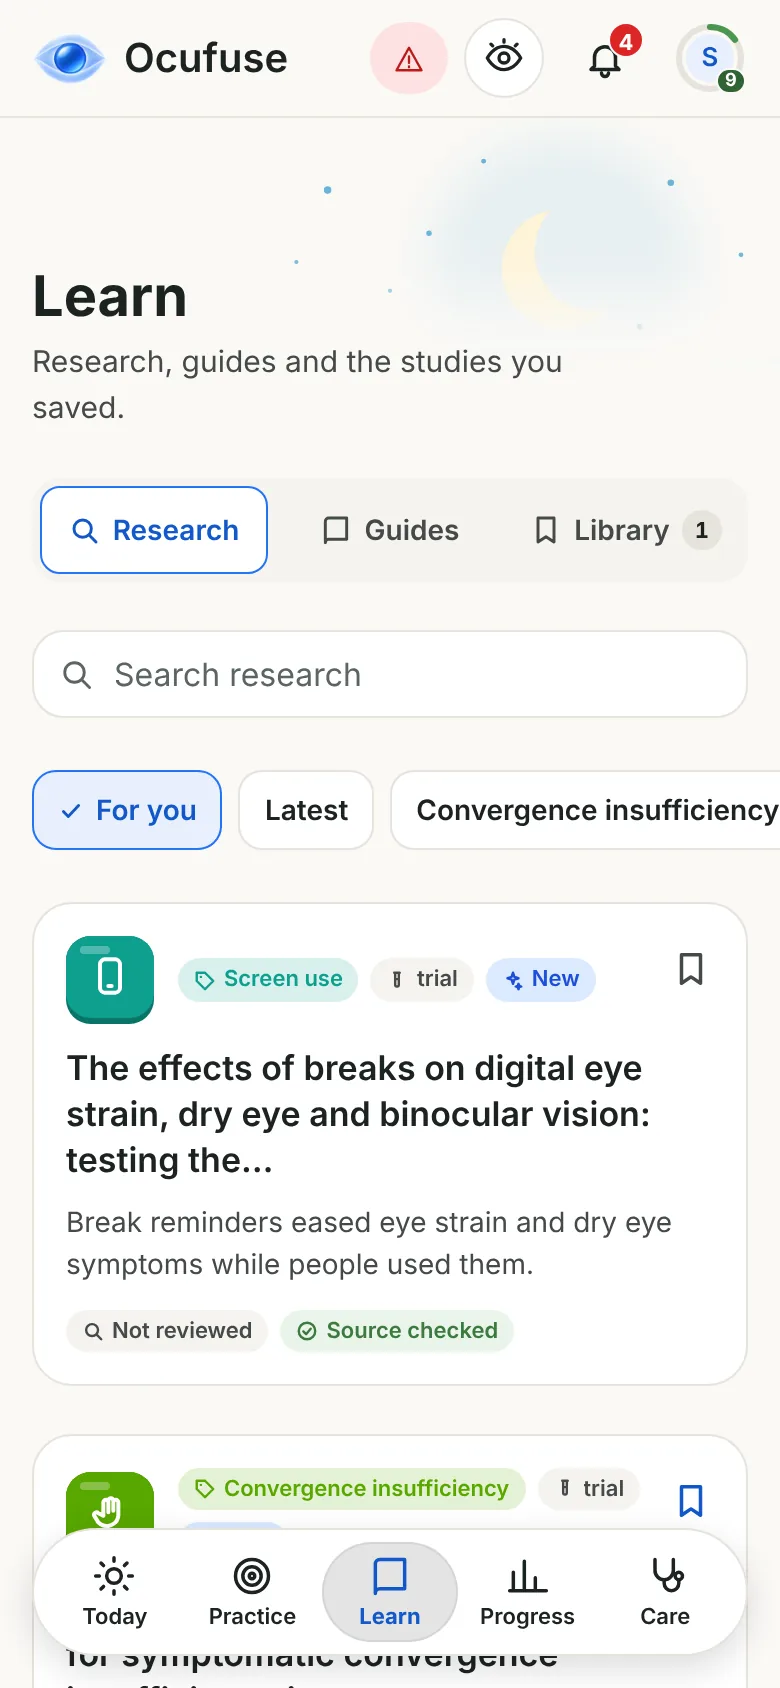Click the break reminders summary text
The image size is (780, 1688).
(369, 1243)
